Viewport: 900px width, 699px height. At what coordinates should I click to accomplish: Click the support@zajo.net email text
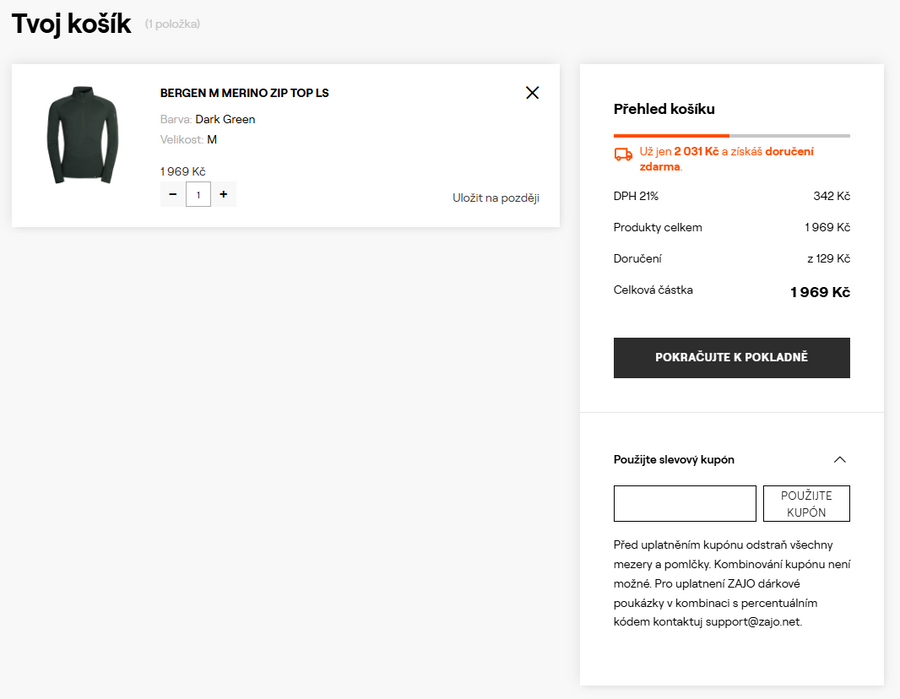click(x=751, y=622)
